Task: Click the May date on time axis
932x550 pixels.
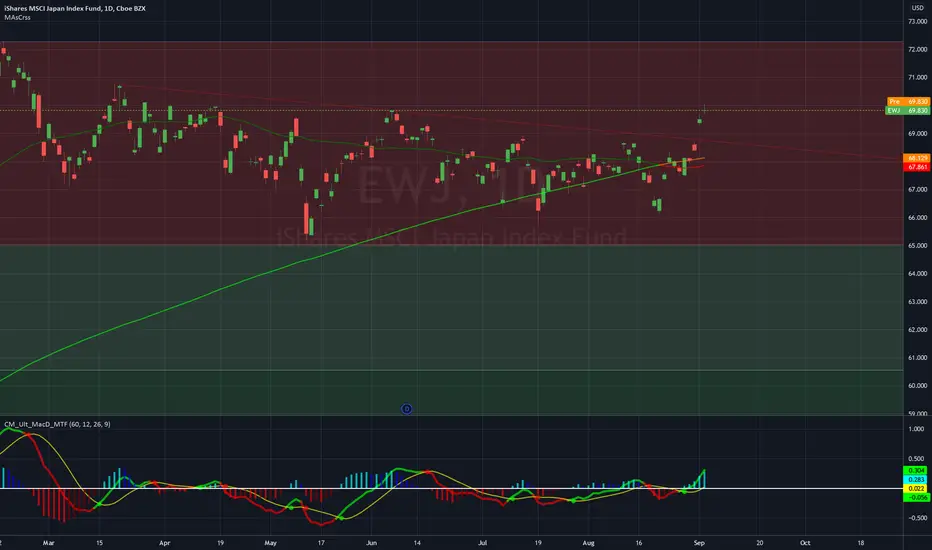Action: 270,543
